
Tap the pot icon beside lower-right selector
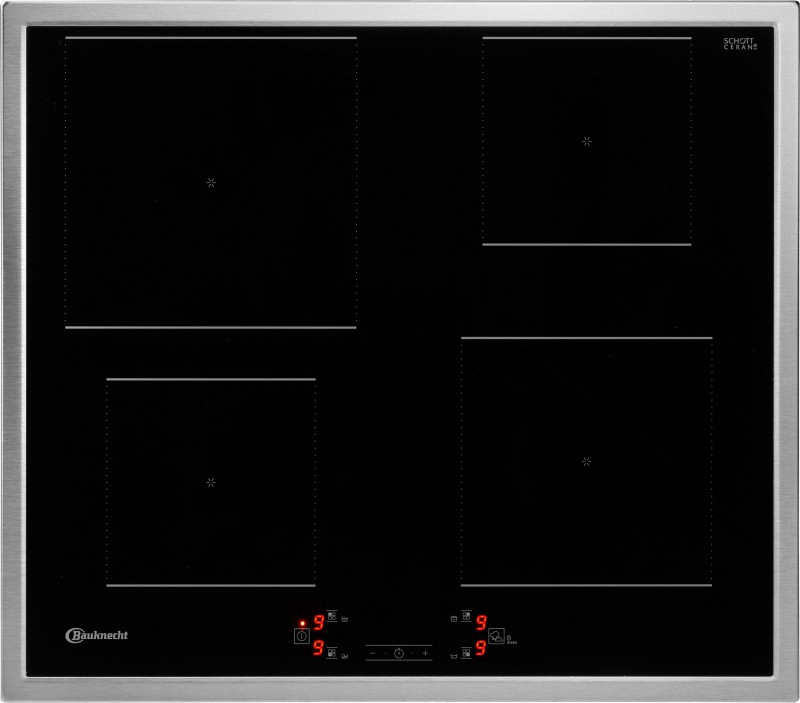pos(454,656)
